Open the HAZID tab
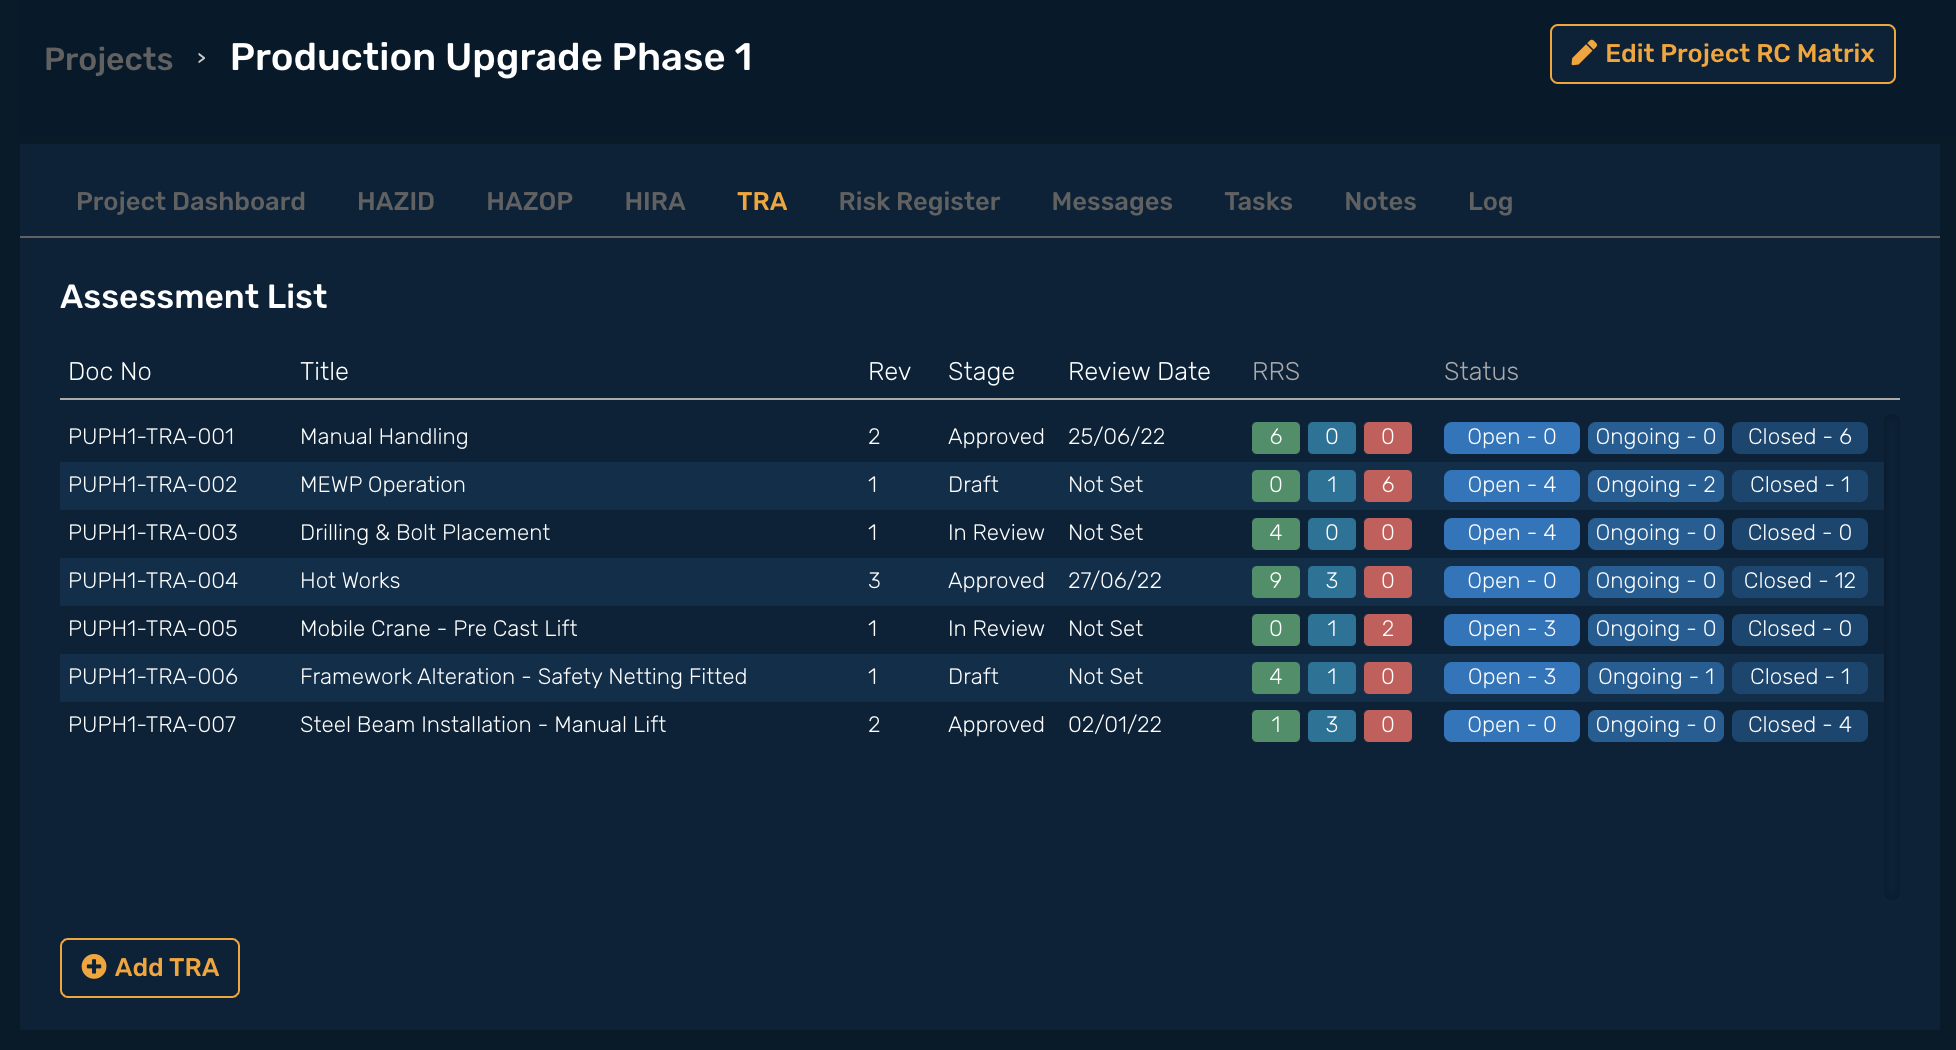The width and height of the screenshot is (1956, 1050). [395, 201]
